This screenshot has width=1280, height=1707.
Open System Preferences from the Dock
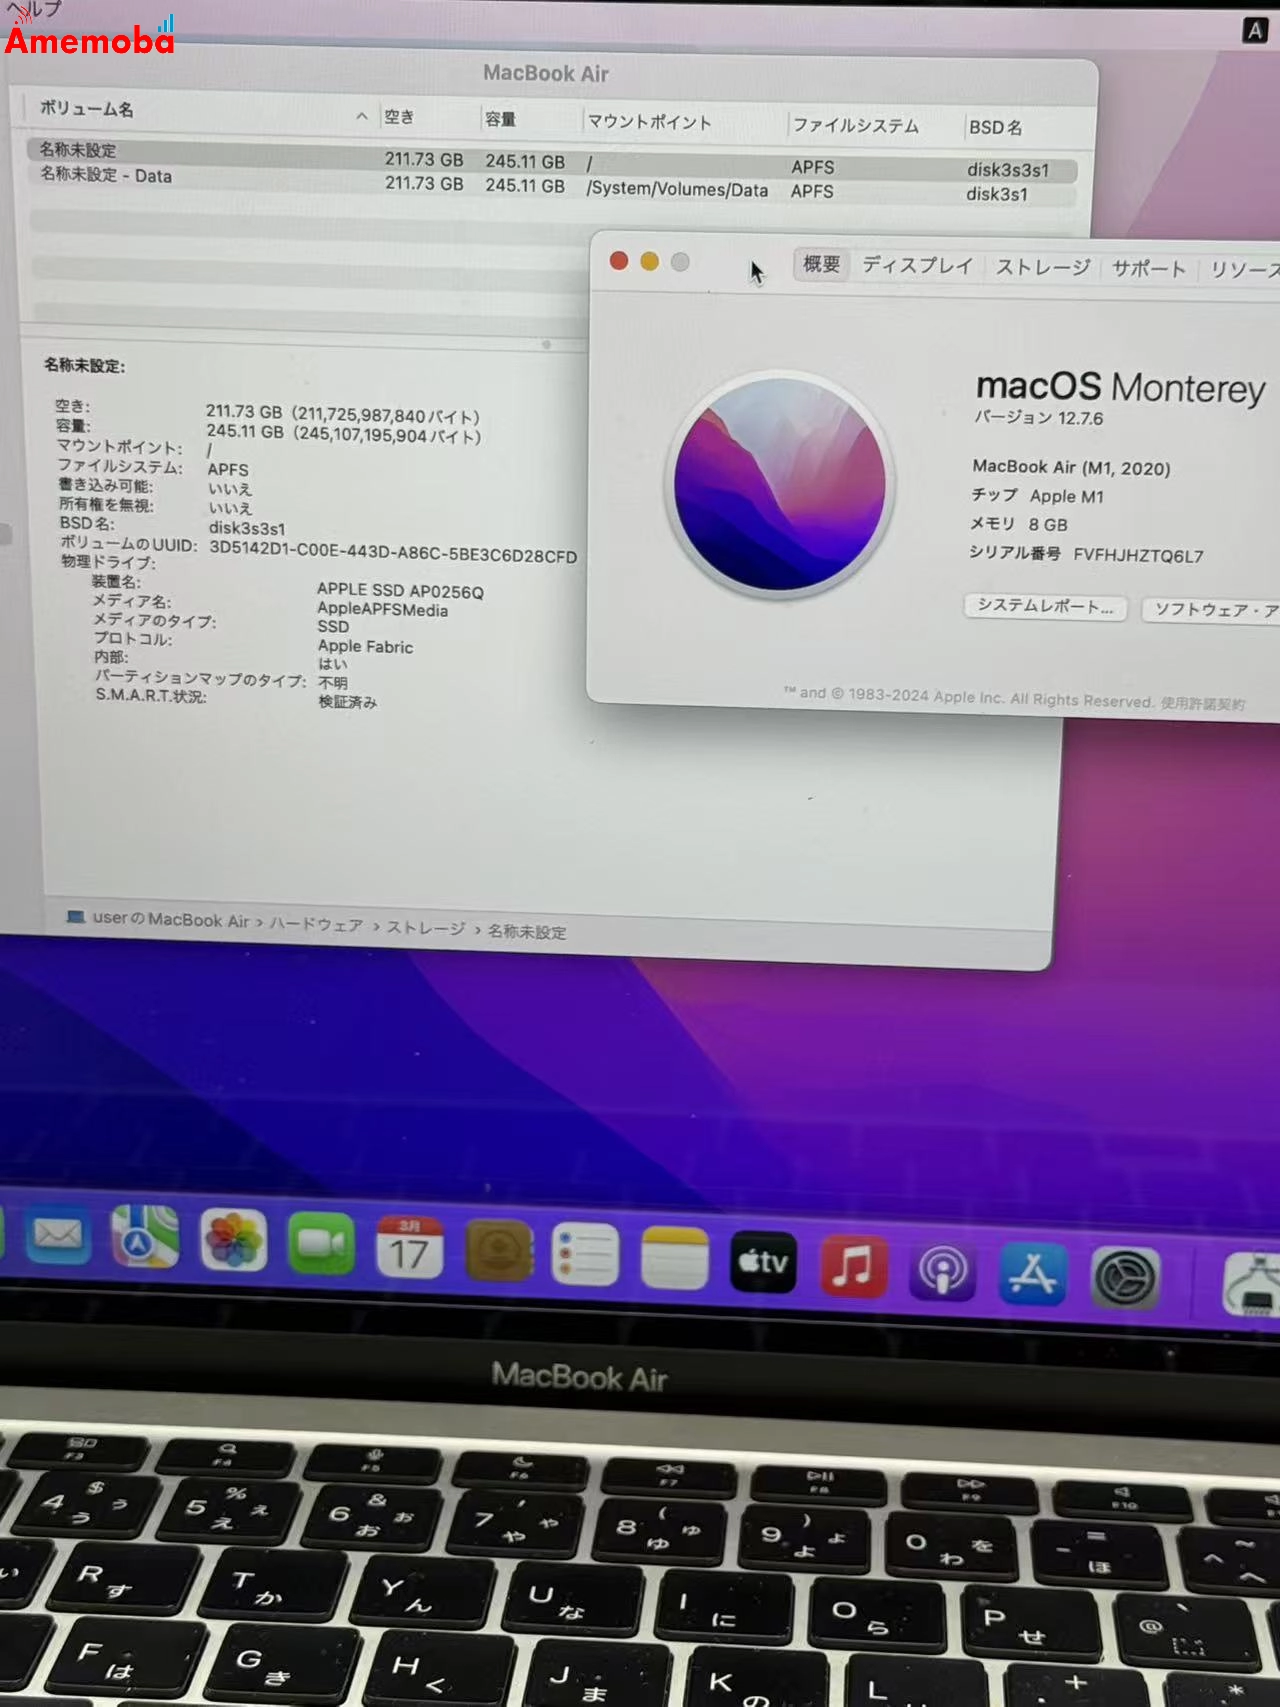click(x=1125, y=1278)
